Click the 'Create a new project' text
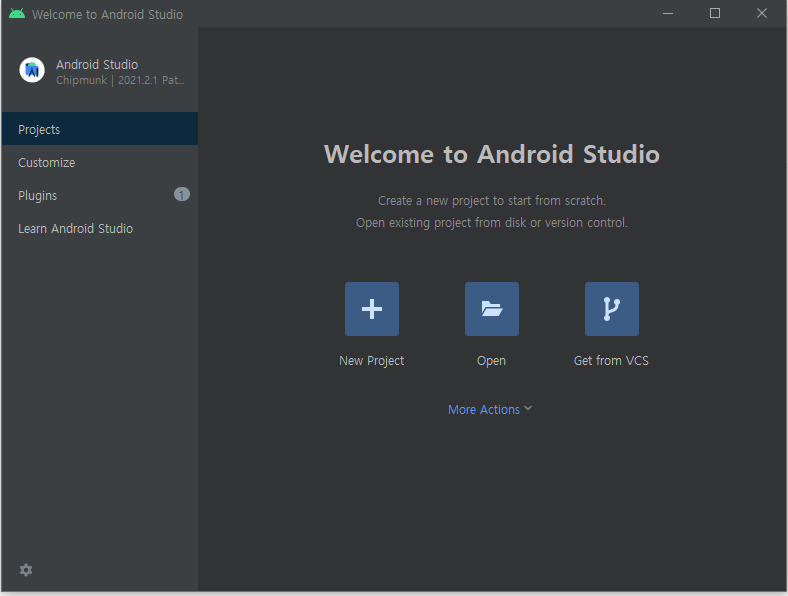 [x=491, y=201]
